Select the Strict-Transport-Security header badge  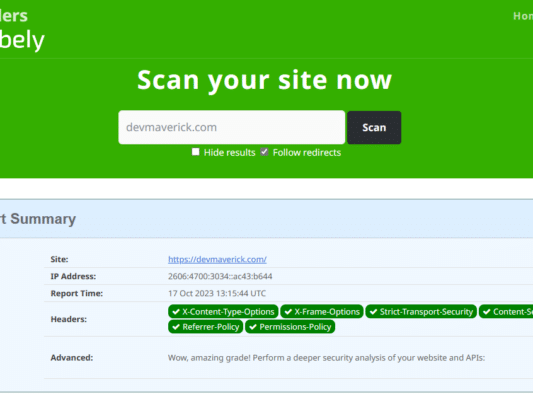pyautogui.click(x=421, y=312)
